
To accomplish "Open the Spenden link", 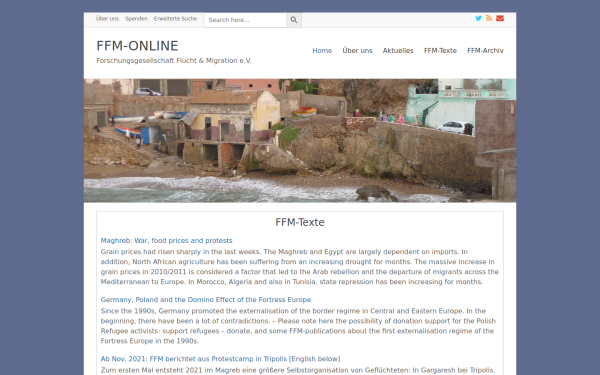I will pyautogui.click(x=136, y=18).
